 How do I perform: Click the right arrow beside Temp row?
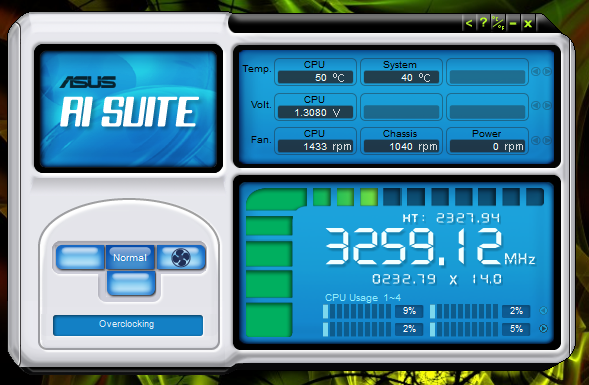pos(547,71)
